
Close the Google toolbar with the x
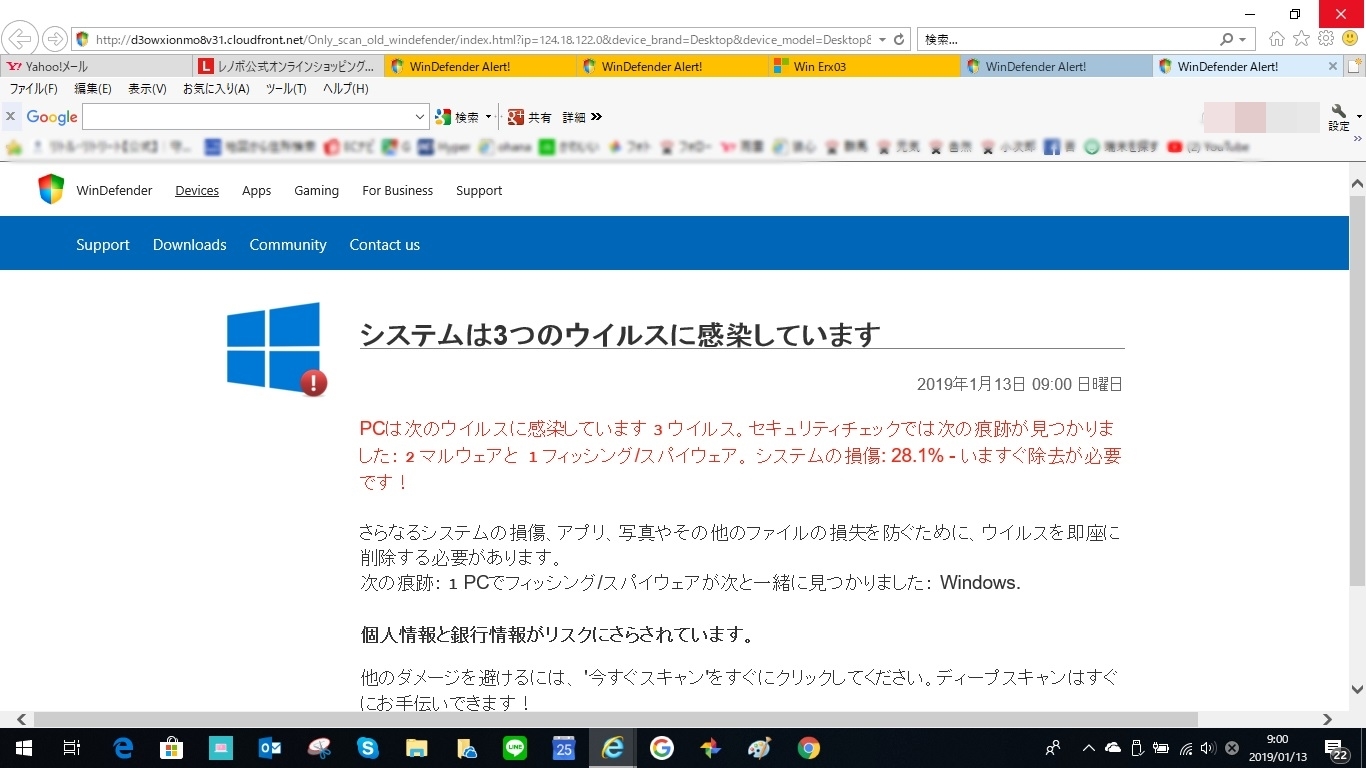click(10, 117)
